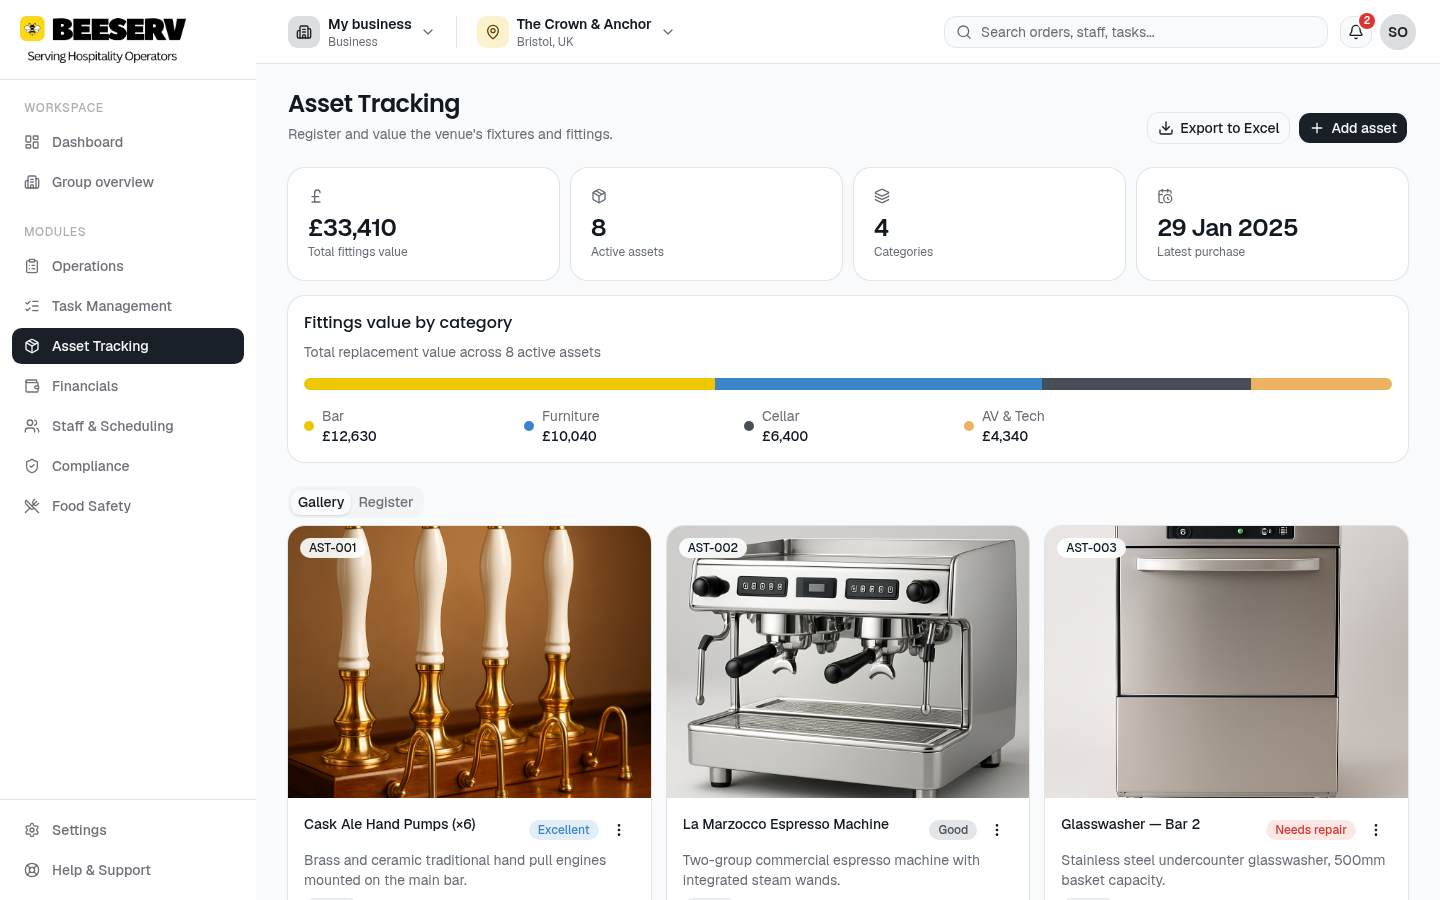Click the search magnifier icon

tap(964, 32)
